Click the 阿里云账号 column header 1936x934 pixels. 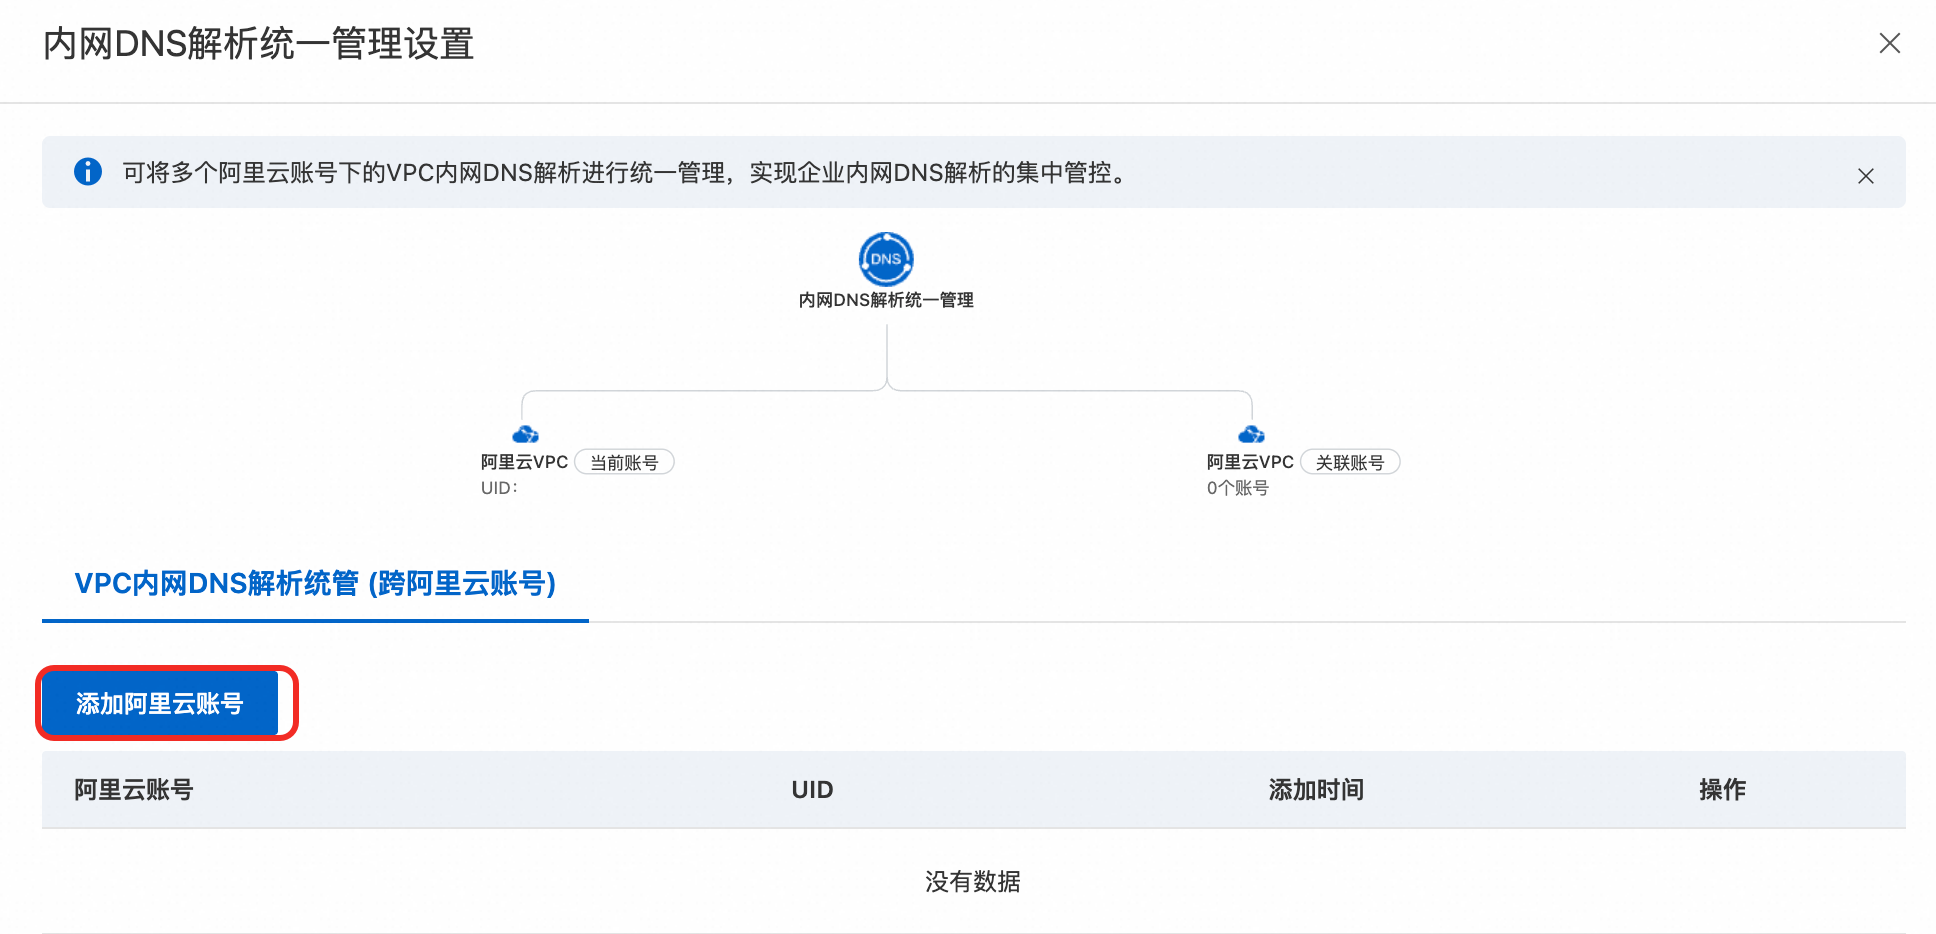[x=134, y=790]
